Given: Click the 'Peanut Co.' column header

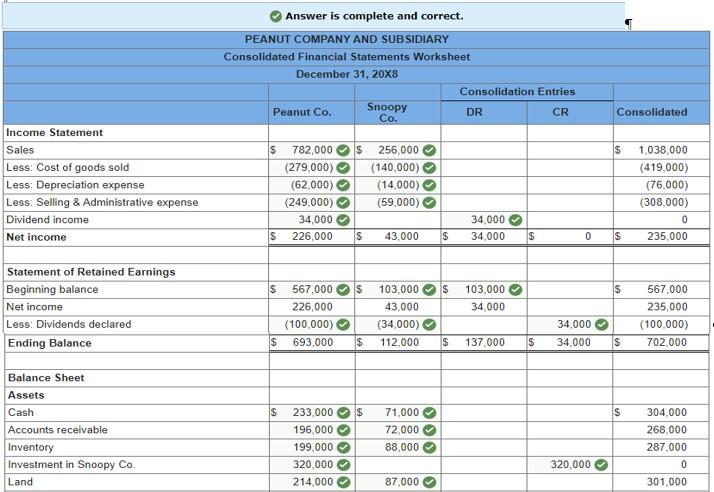Looking at the screenshot, I should (x=302, y=112).
